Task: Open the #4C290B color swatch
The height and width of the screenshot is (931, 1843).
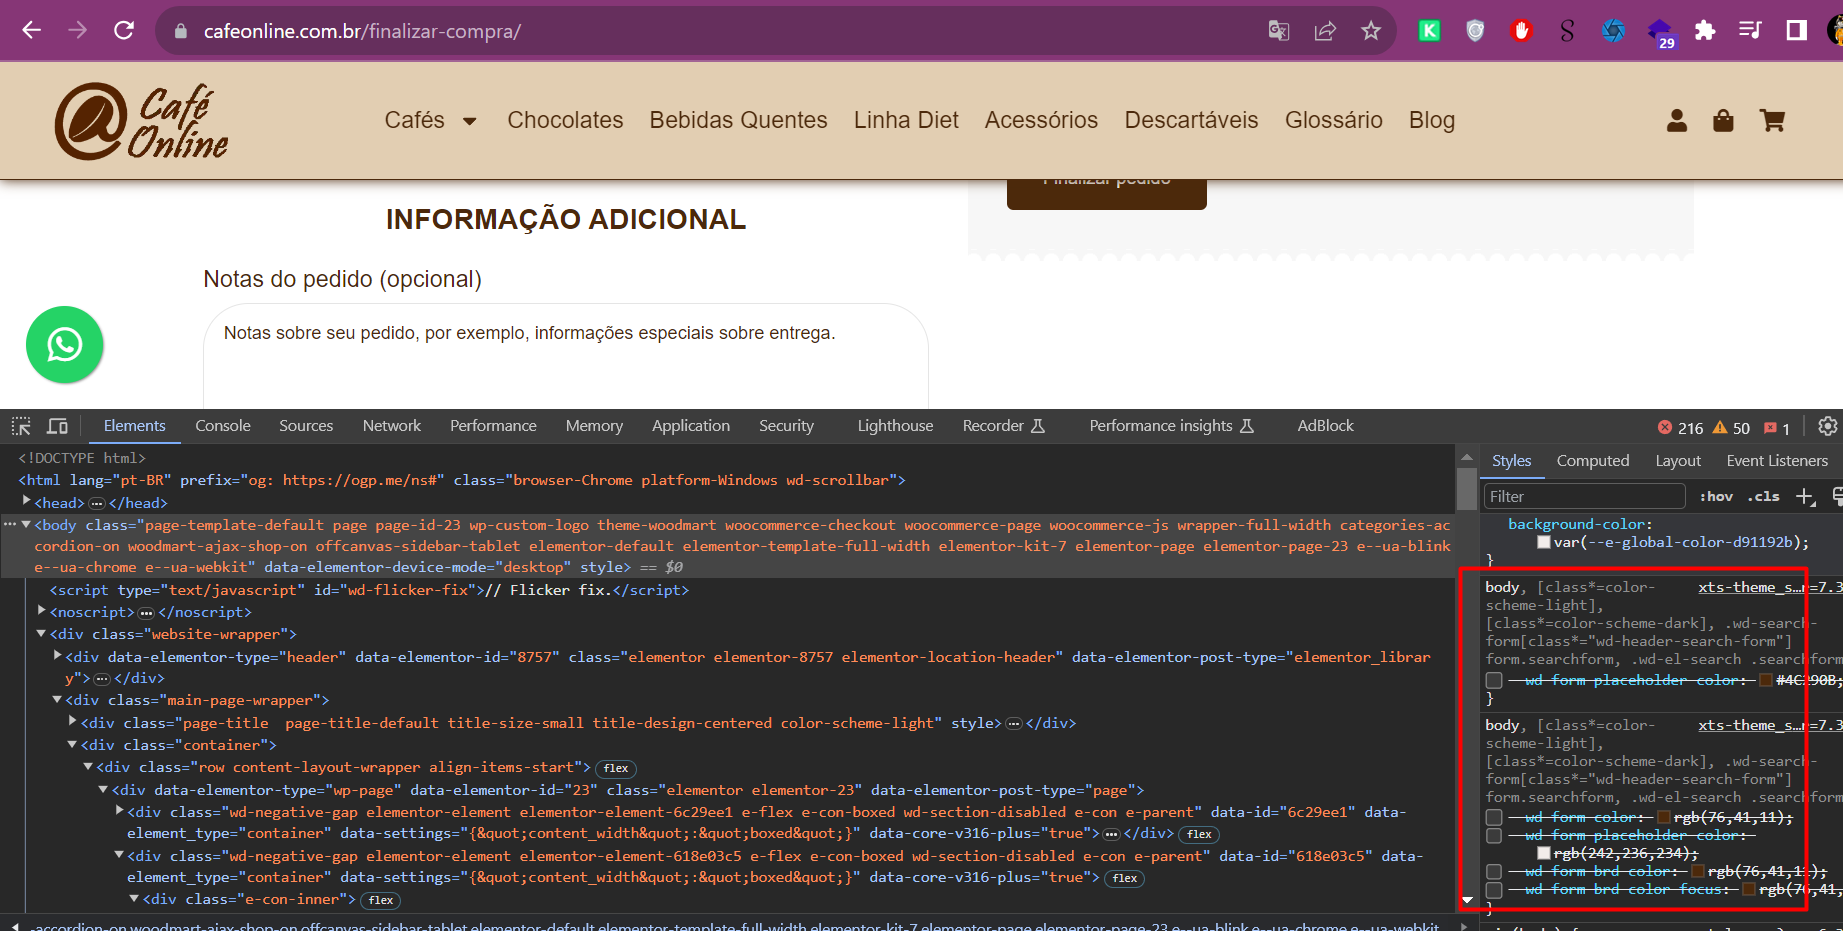Action: pyautogui.click(x=1767, y=681)
